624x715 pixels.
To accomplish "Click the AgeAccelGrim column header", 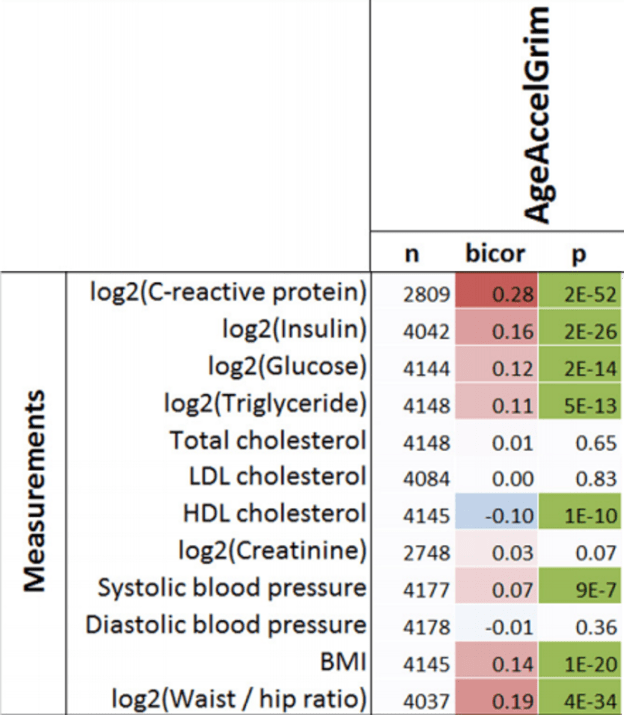I will click(540, 116).
